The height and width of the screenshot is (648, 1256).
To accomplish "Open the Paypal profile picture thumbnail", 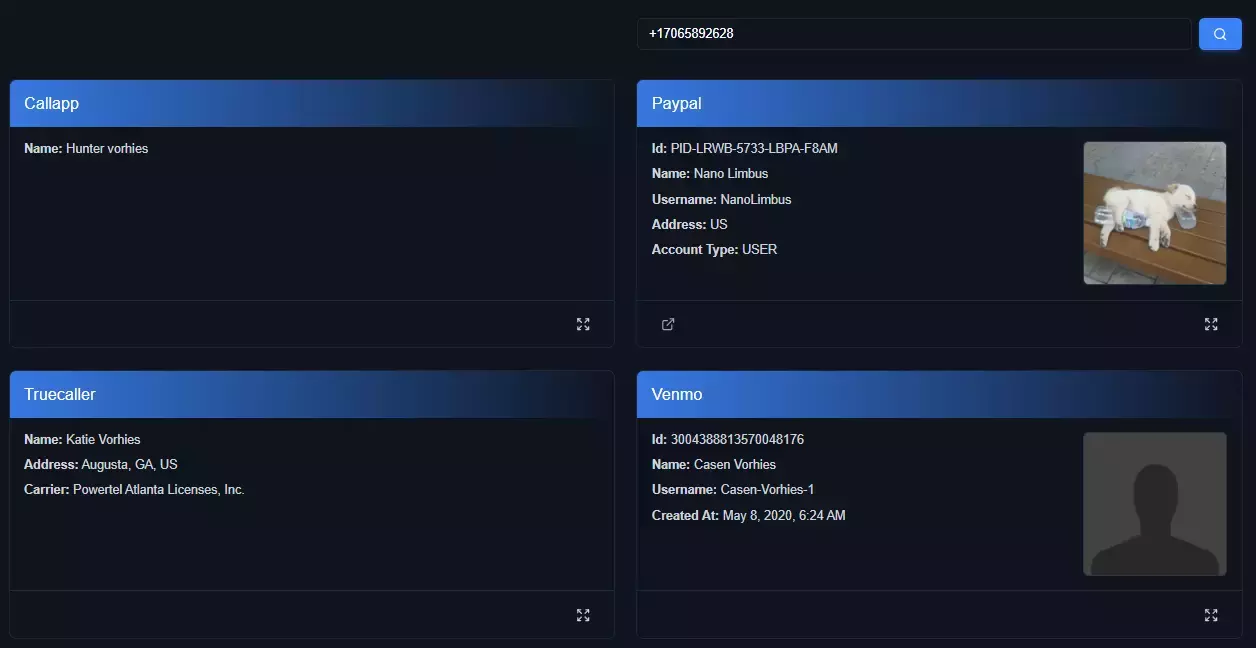I will [x=1154, y=213].
